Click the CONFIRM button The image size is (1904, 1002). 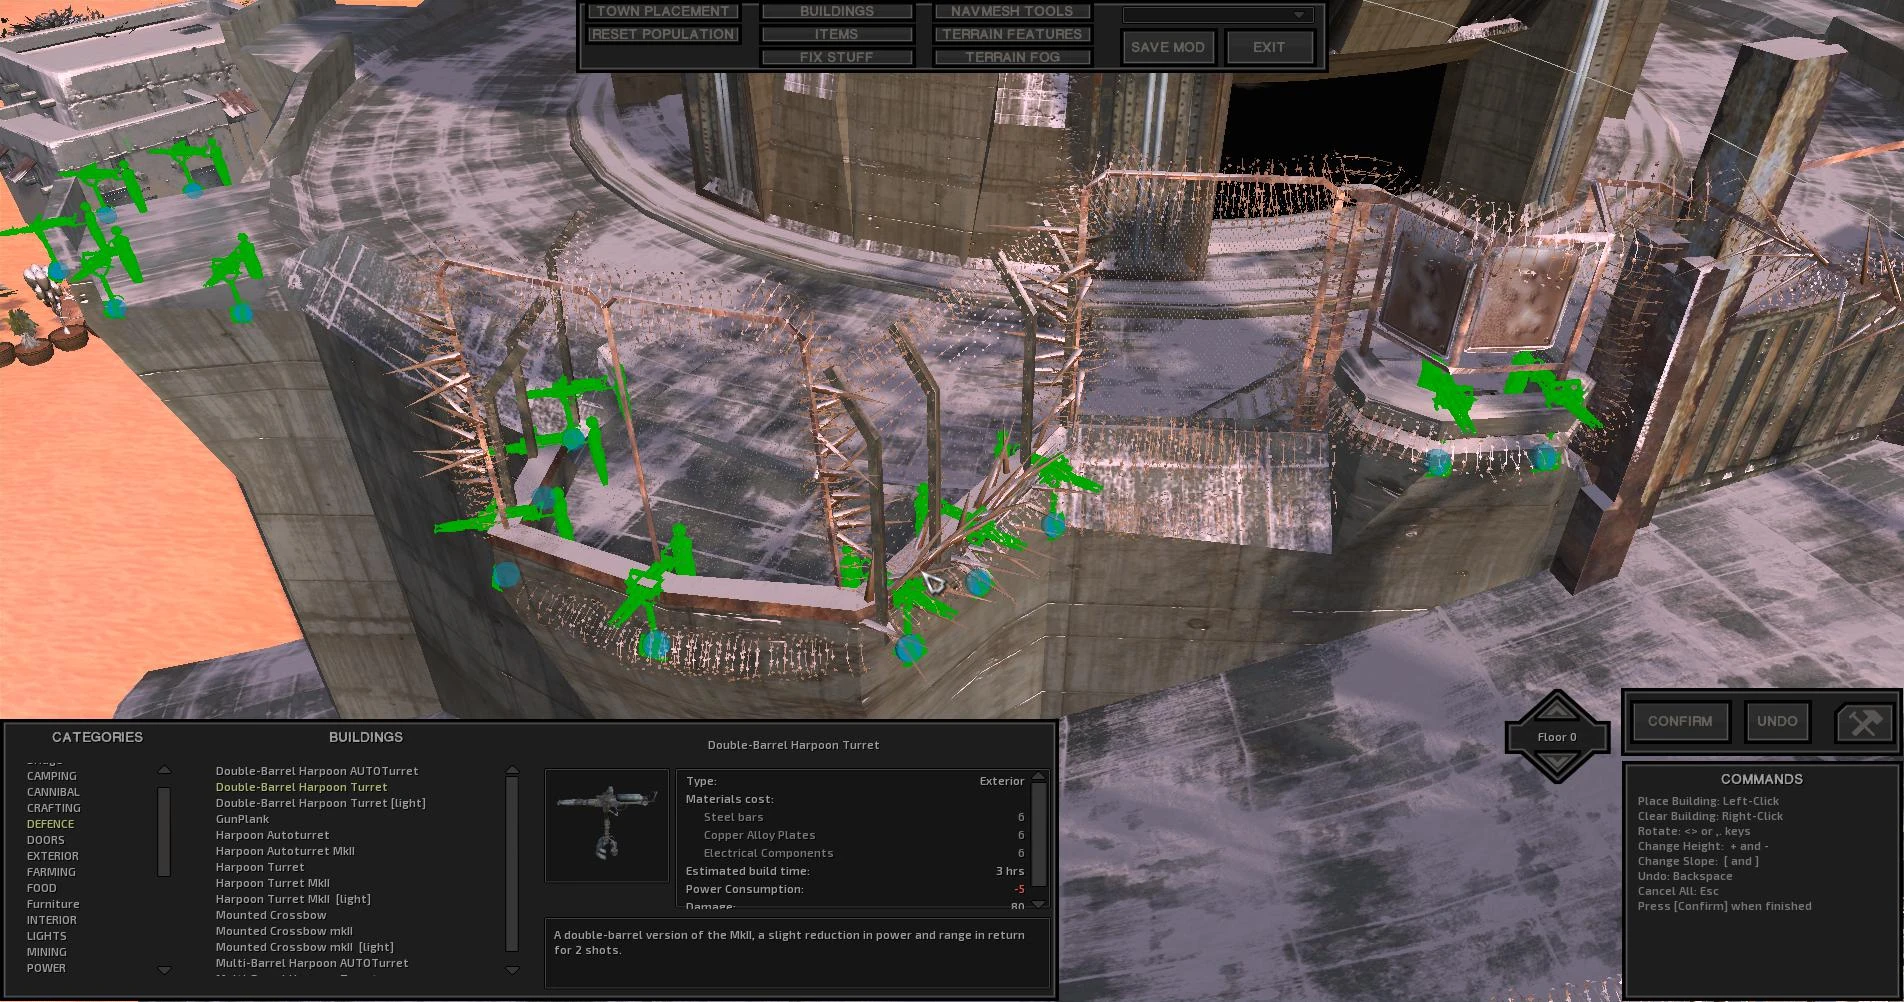click(x=1680, y=721)
